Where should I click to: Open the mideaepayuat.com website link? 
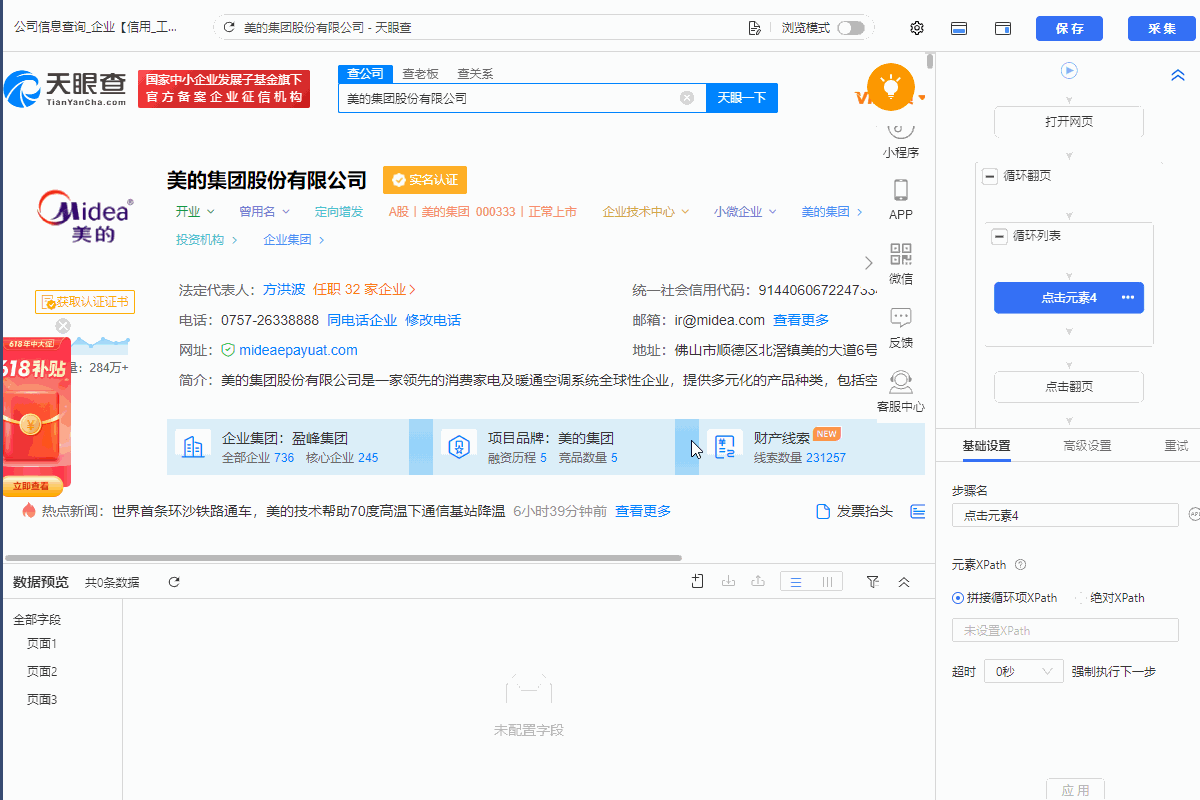tap(299, 350)
